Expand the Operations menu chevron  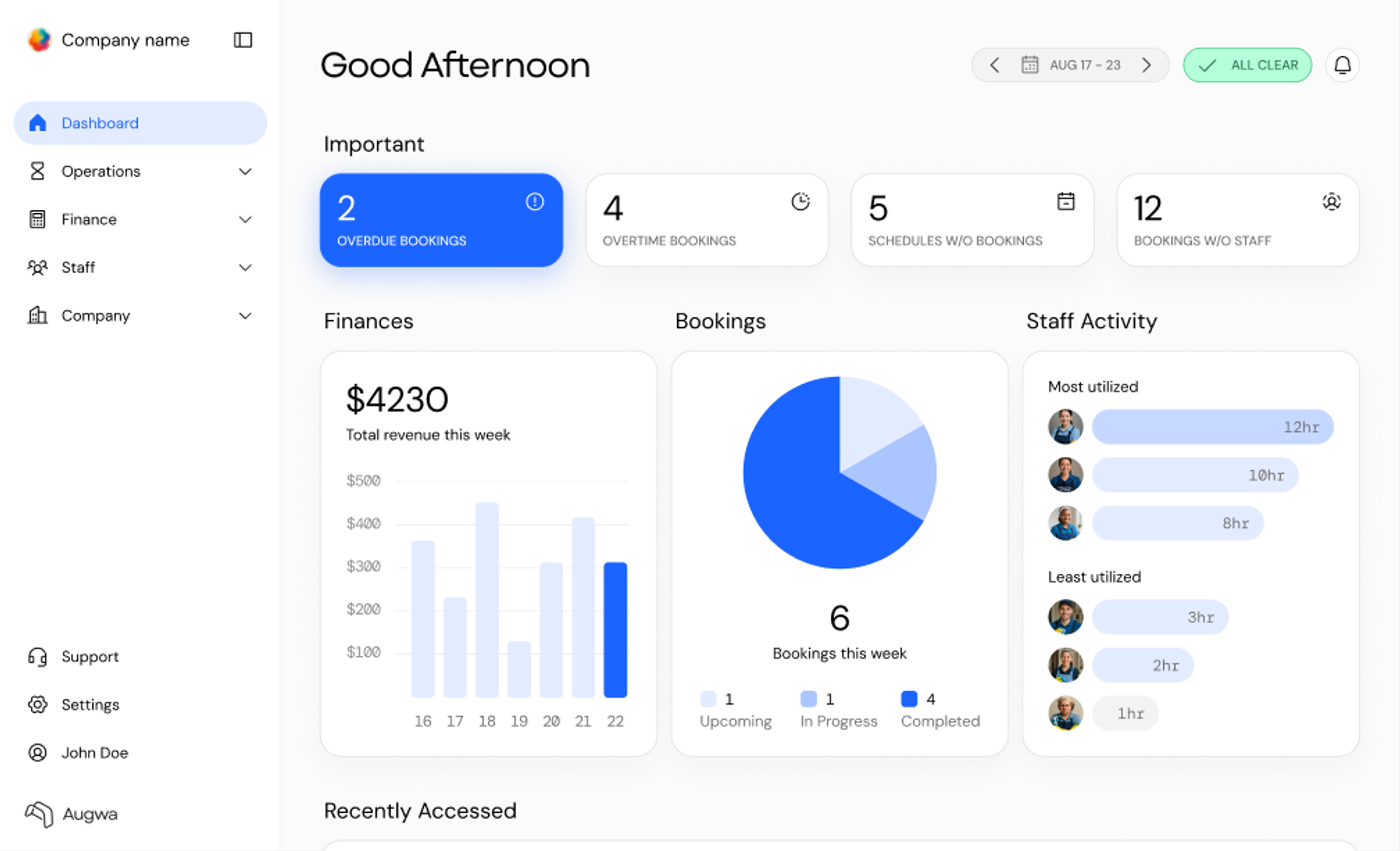(245, 171)
